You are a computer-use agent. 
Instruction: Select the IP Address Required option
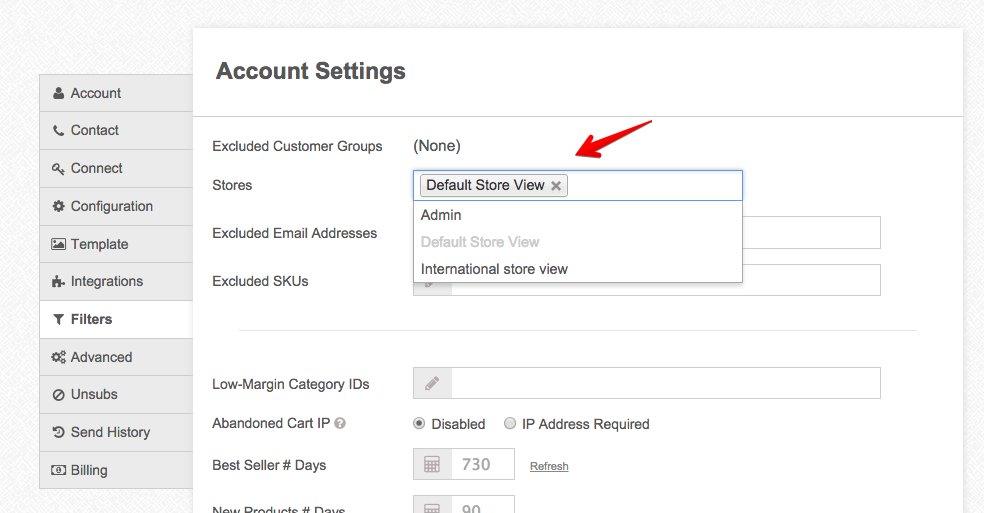(510, 424)
